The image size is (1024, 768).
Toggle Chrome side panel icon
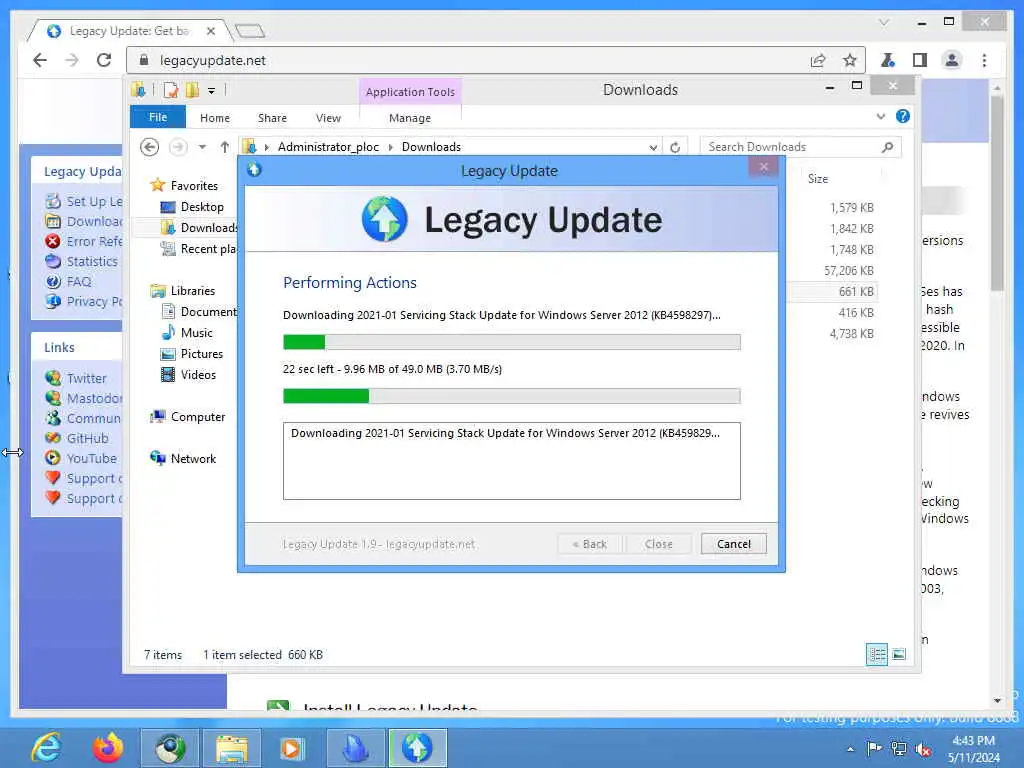coord(920,60)
